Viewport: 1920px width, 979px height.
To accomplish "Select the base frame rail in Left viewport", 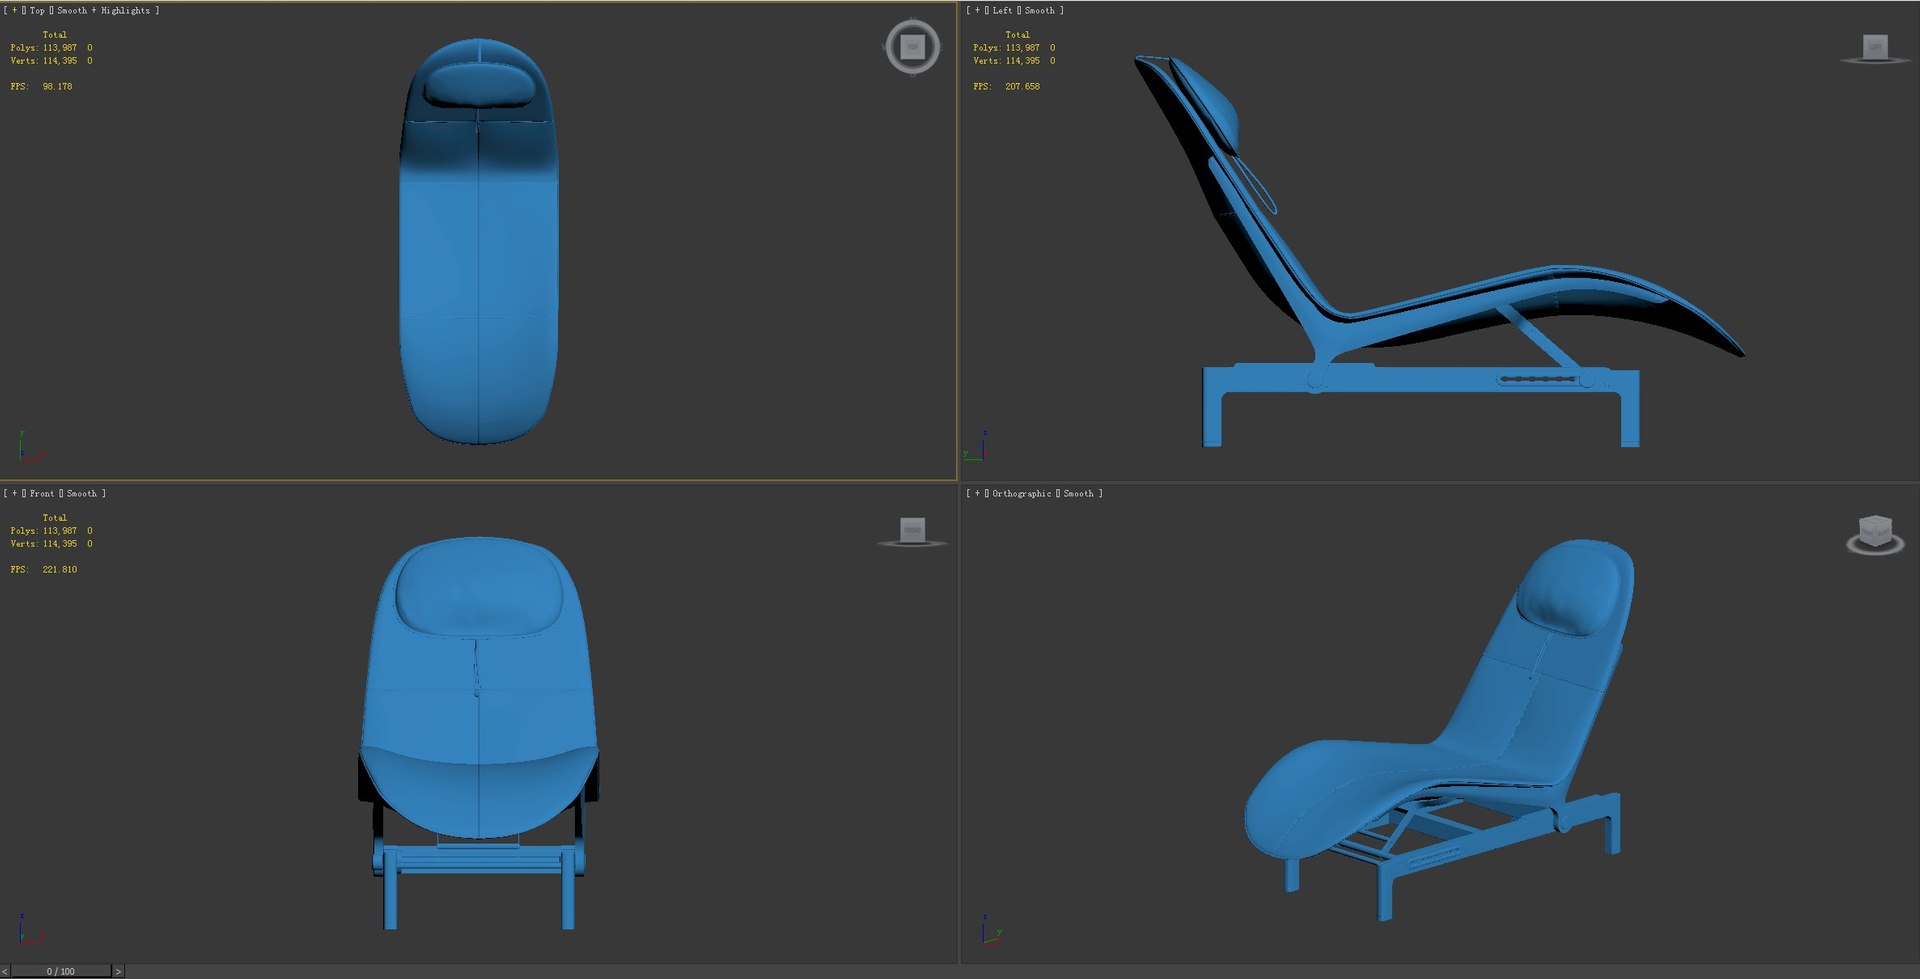I will pos(1420,379).
